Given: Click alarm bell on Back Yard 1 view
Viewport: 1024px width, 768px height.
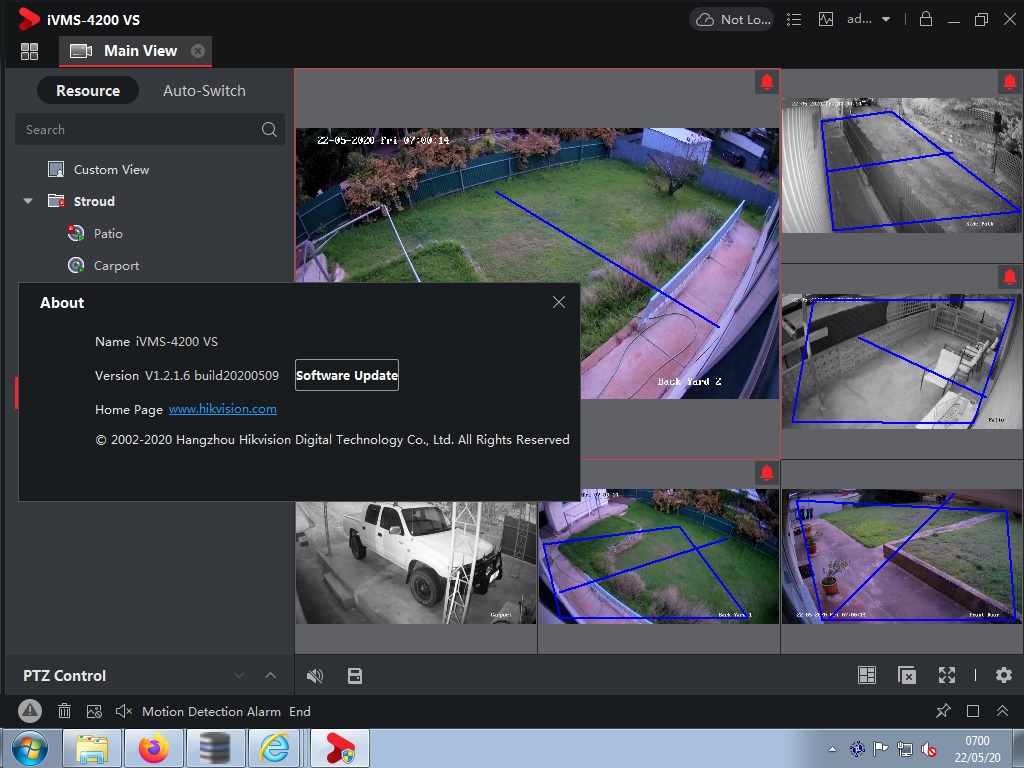Looking at the screenshot, I should (x=767, y=472).
